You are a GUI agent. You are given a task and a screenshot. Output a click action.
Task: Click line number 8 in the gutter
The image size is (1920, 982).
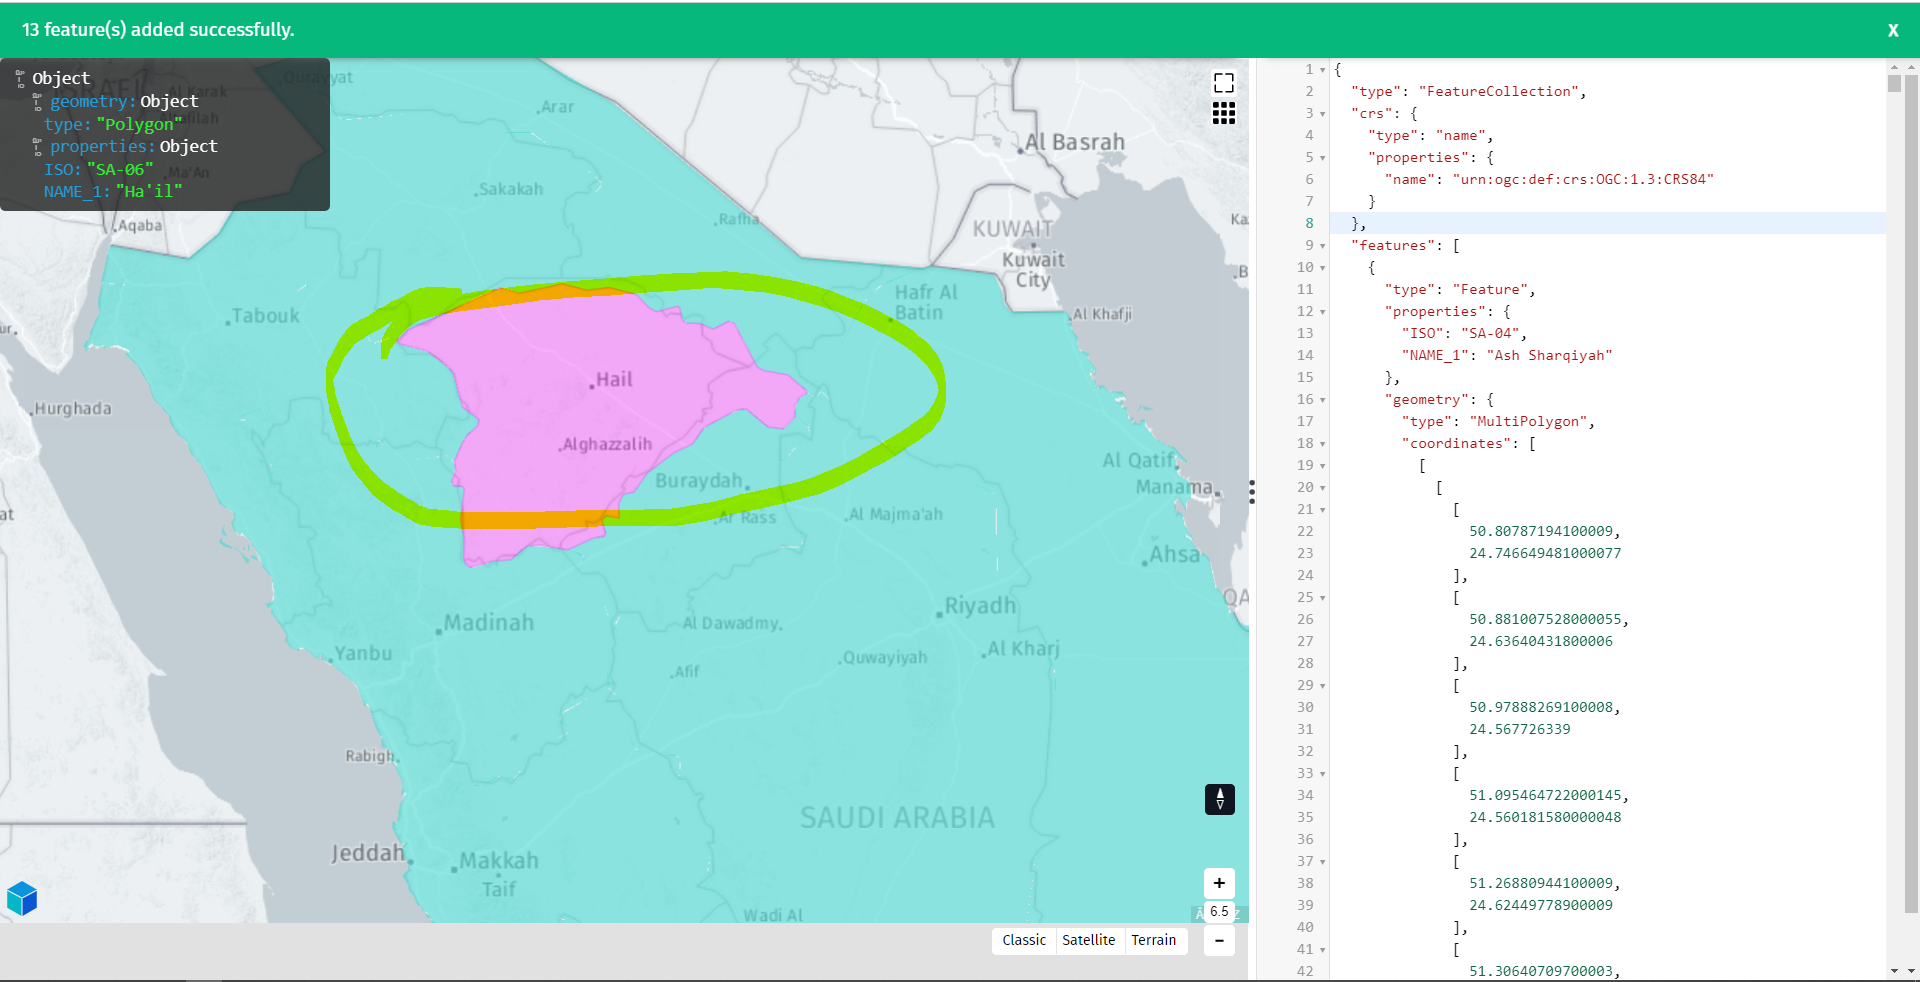[1308, 223]
